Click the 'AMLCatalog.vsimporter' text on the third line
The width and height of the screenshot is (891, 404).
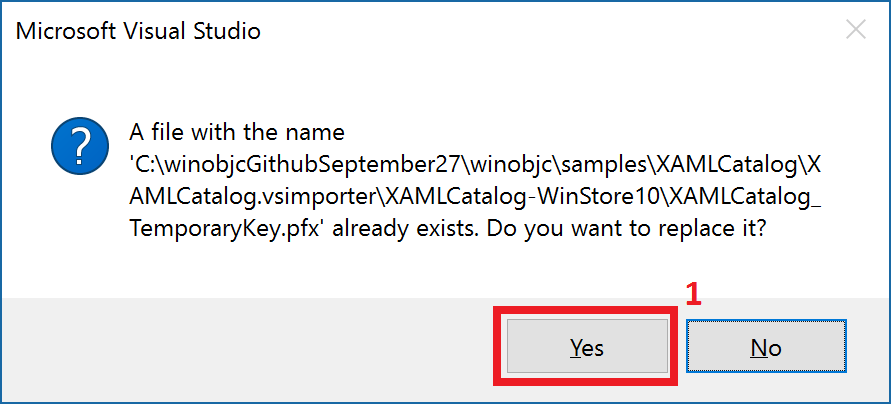point(253,196)
